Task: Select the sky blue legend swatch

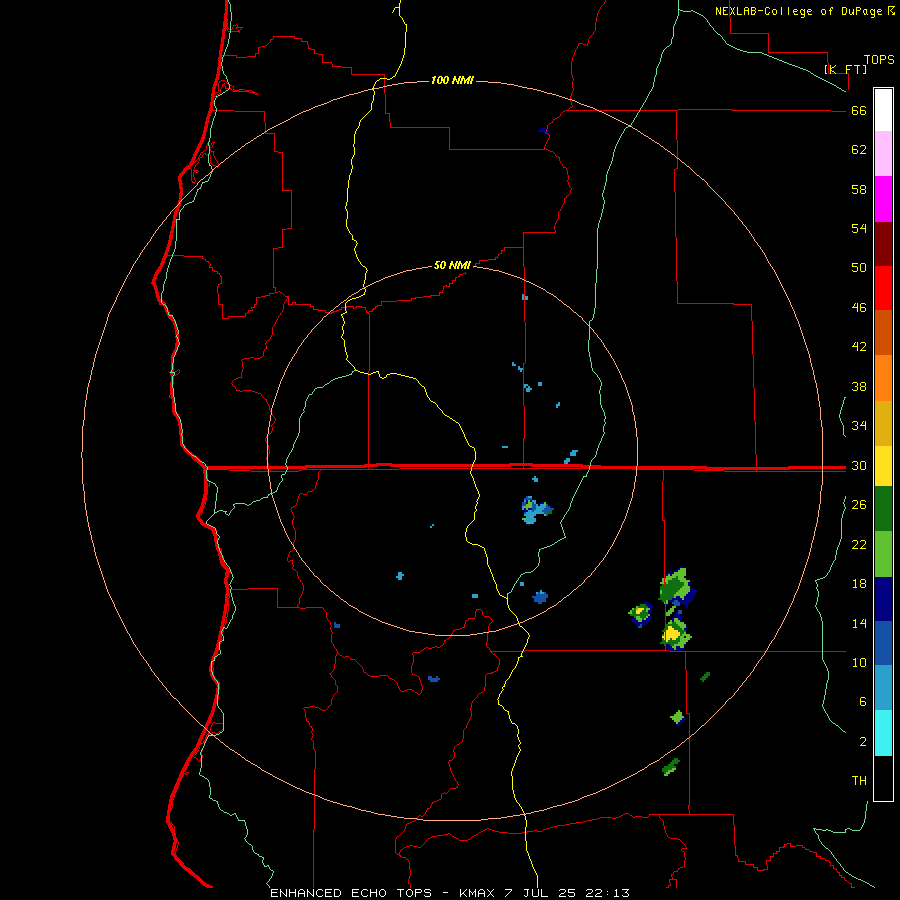Action: (x=883, y=688)
